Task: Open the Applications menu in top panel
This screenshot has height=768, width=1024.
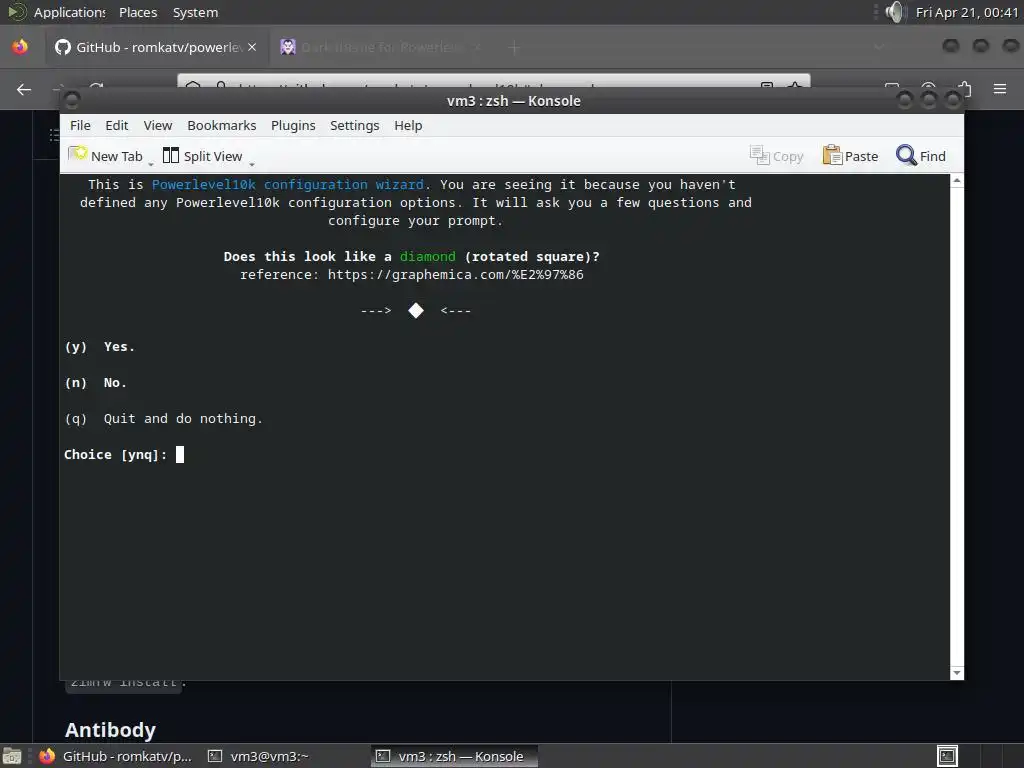Action: click(x=69, y=12)
